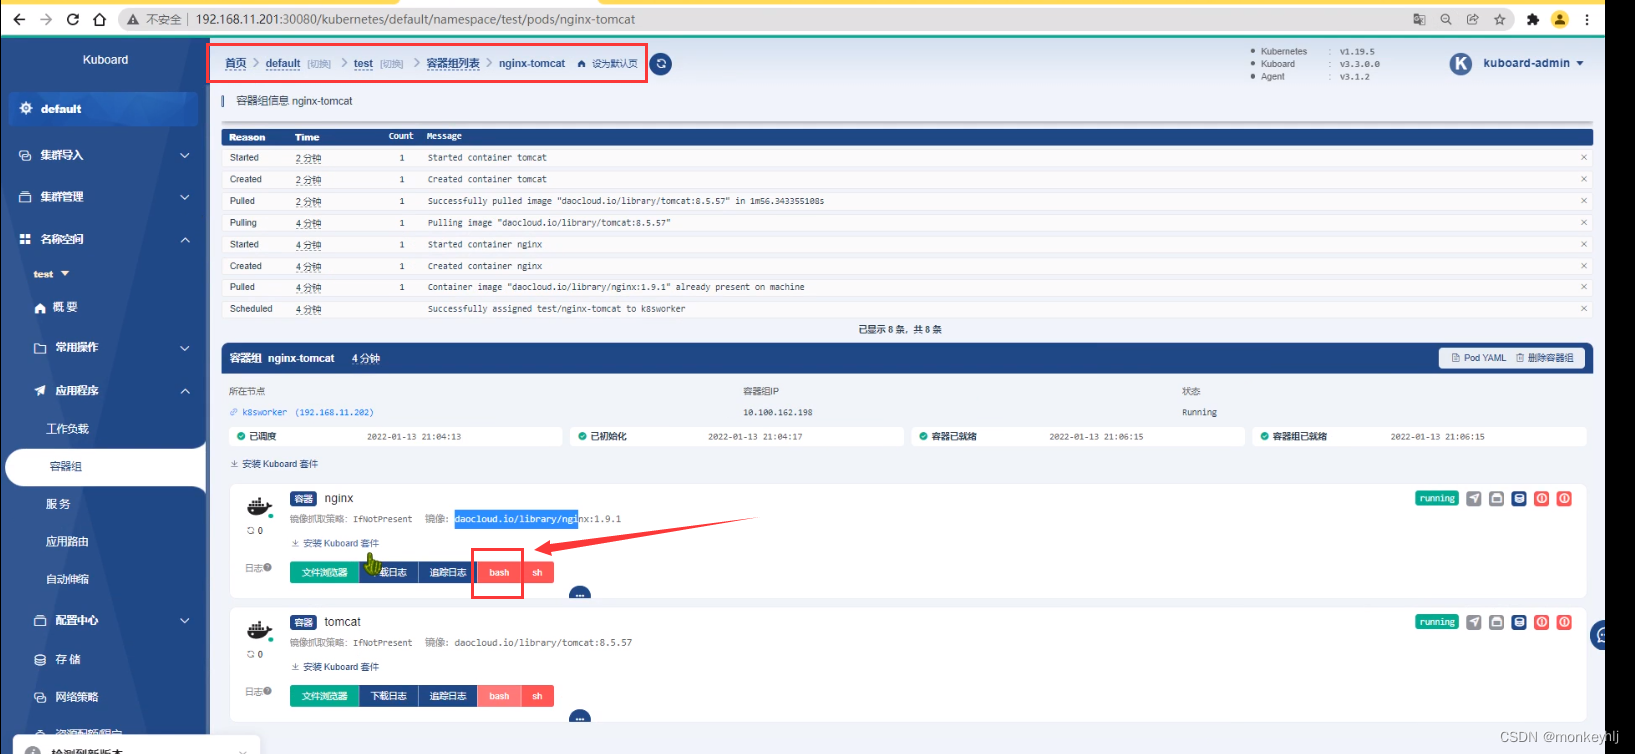This screenshot has width=1635, height=754.
Task: Expand the 集群导入 sidebar menu
Action: click(104, 155)
